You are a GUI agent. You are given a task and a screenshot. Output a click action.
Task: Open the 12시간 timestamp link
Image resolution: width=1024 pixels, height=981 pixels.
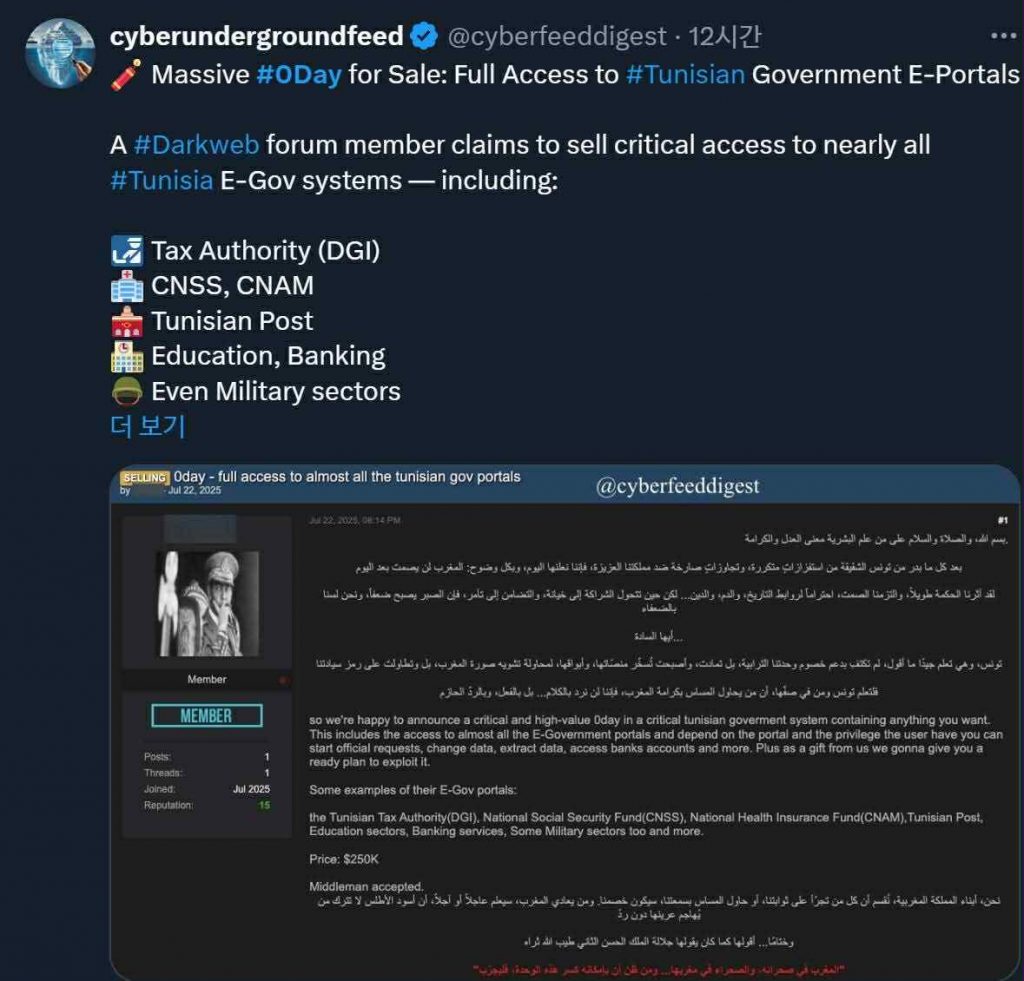click(725, 37)
